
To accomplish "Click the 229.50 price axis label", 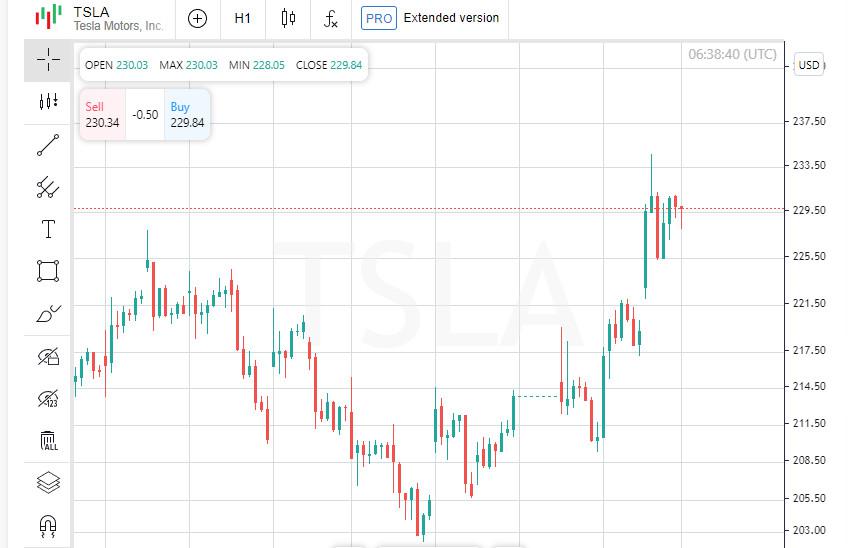I will (809, 210).
